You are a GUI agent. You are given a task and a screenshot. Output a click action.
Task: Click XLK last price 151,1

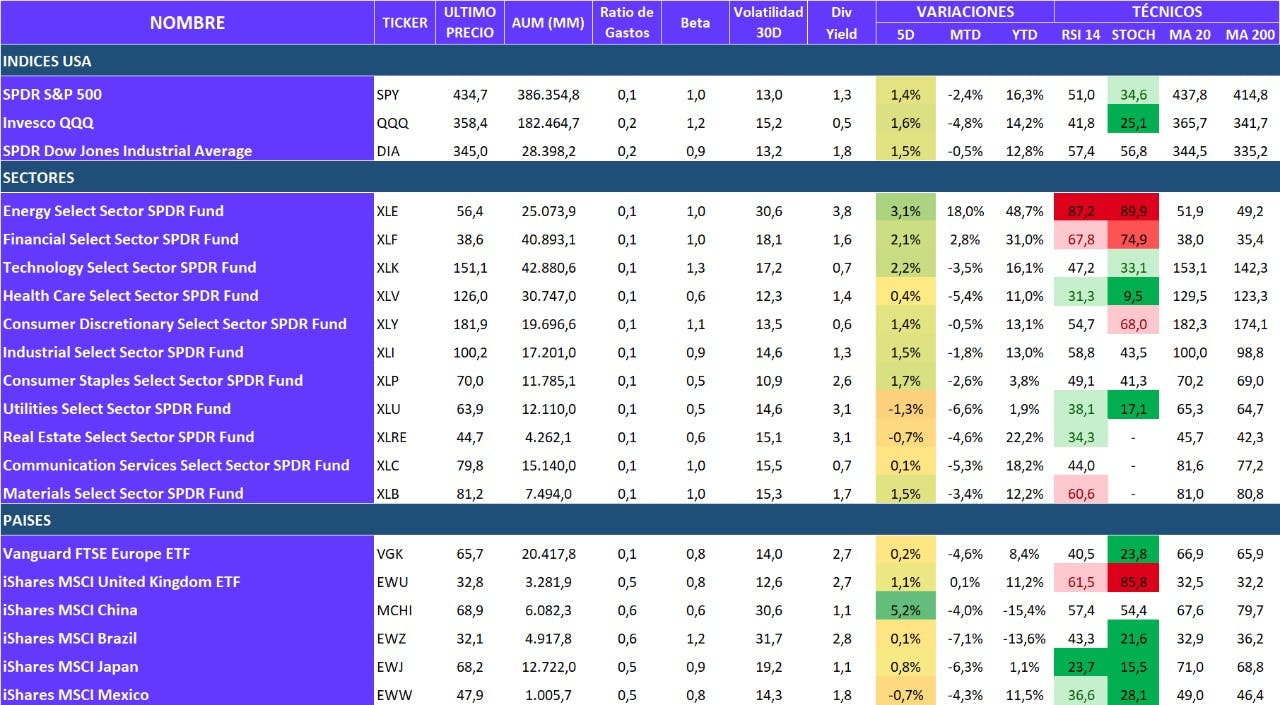470,267
